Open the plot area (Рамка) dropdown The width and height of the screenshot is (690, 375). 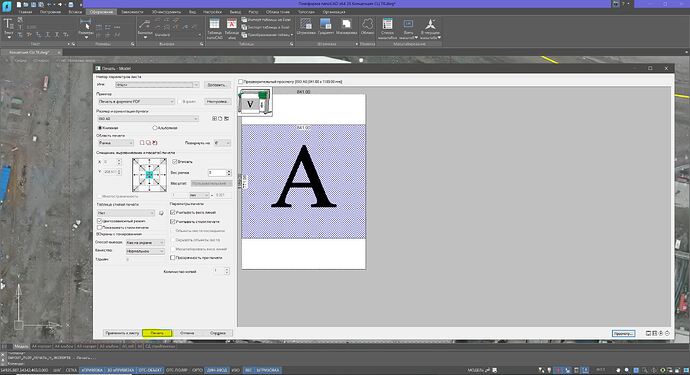click(115, 143)
